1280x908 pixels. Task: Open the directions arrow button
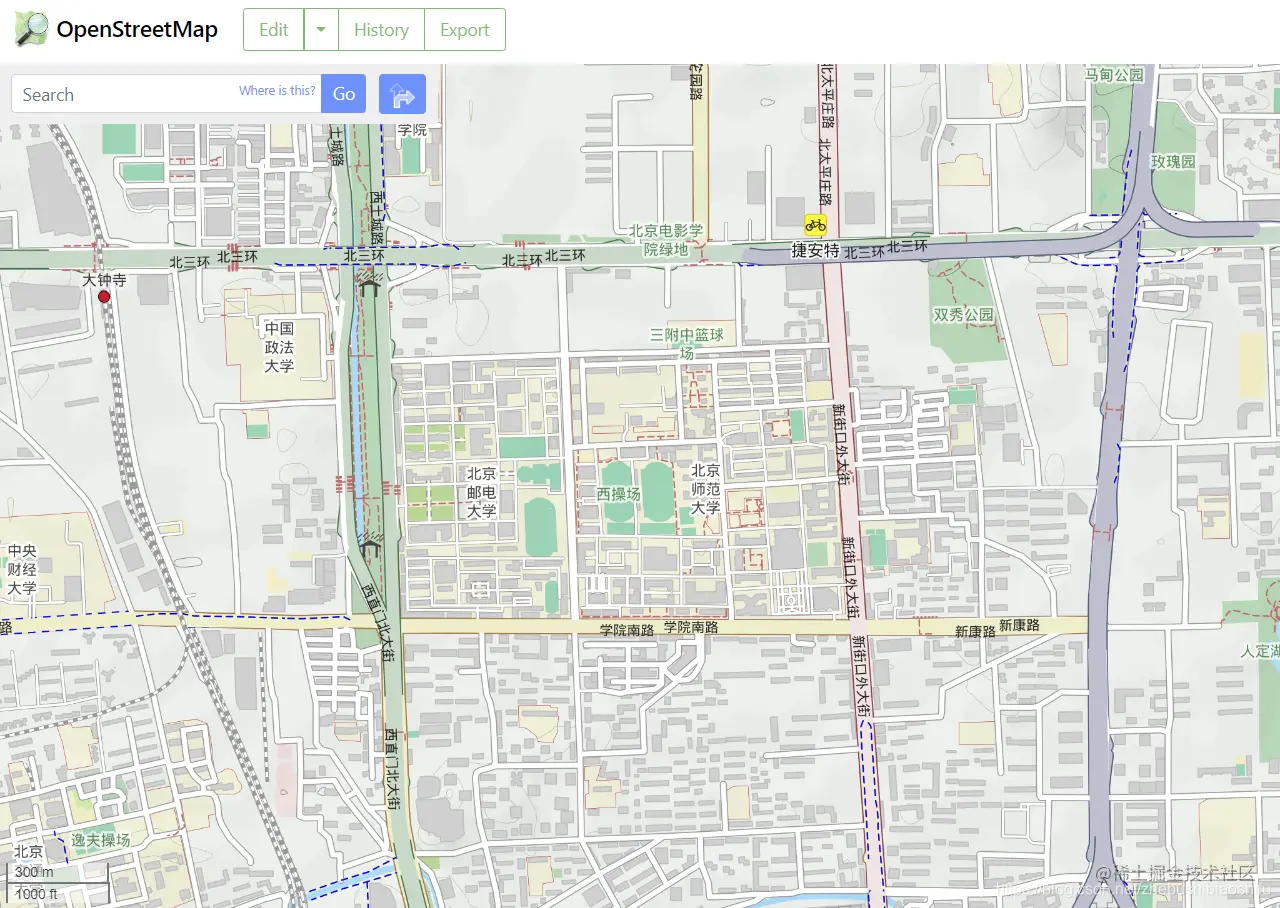coord(402,94)
